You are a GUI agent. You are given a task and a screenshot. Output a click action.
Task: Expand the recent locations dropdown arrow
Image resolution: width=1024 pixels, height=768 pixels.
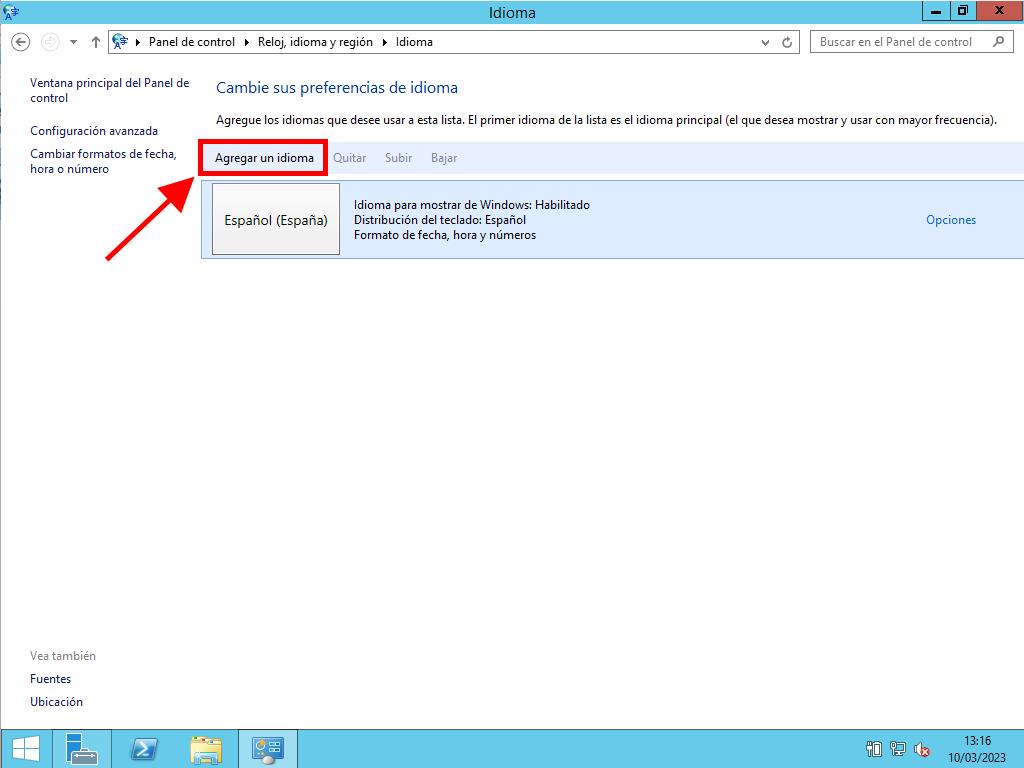(73, 42)
